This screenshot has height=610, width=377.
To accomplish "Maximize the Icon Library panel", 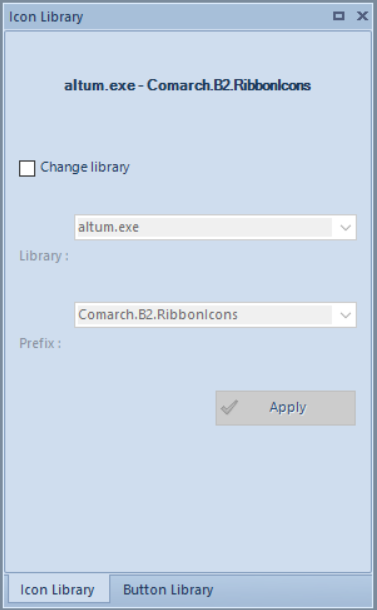I will (339, 16).
